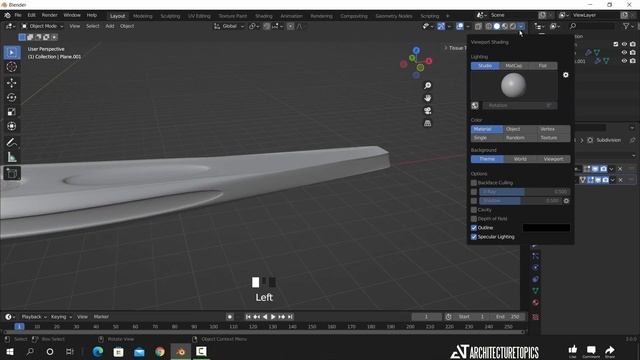640x360 pixels.
Task: Adjust the Shadow intensity slider
Action: (x=520, y=201)
